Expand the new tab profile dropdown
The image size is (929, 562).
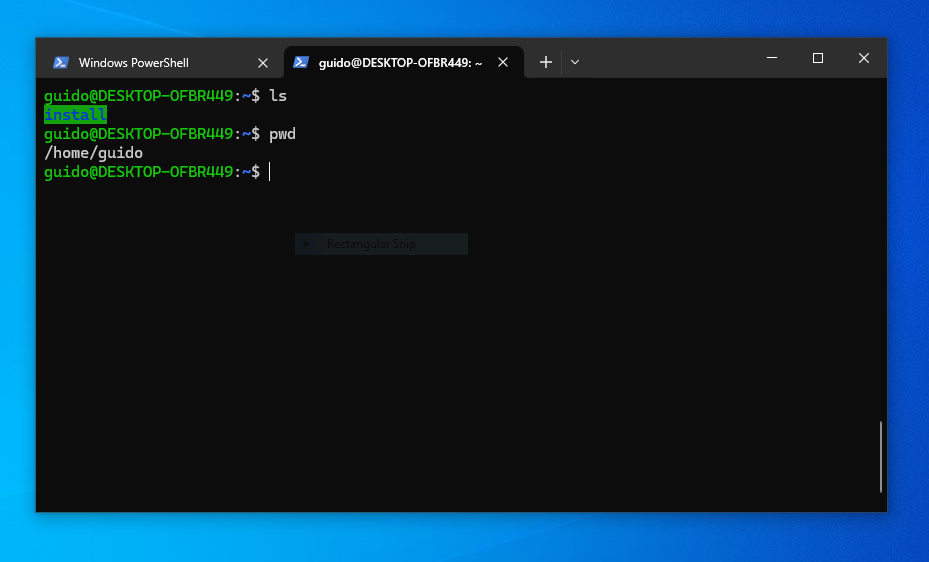(x=575, y=62)
